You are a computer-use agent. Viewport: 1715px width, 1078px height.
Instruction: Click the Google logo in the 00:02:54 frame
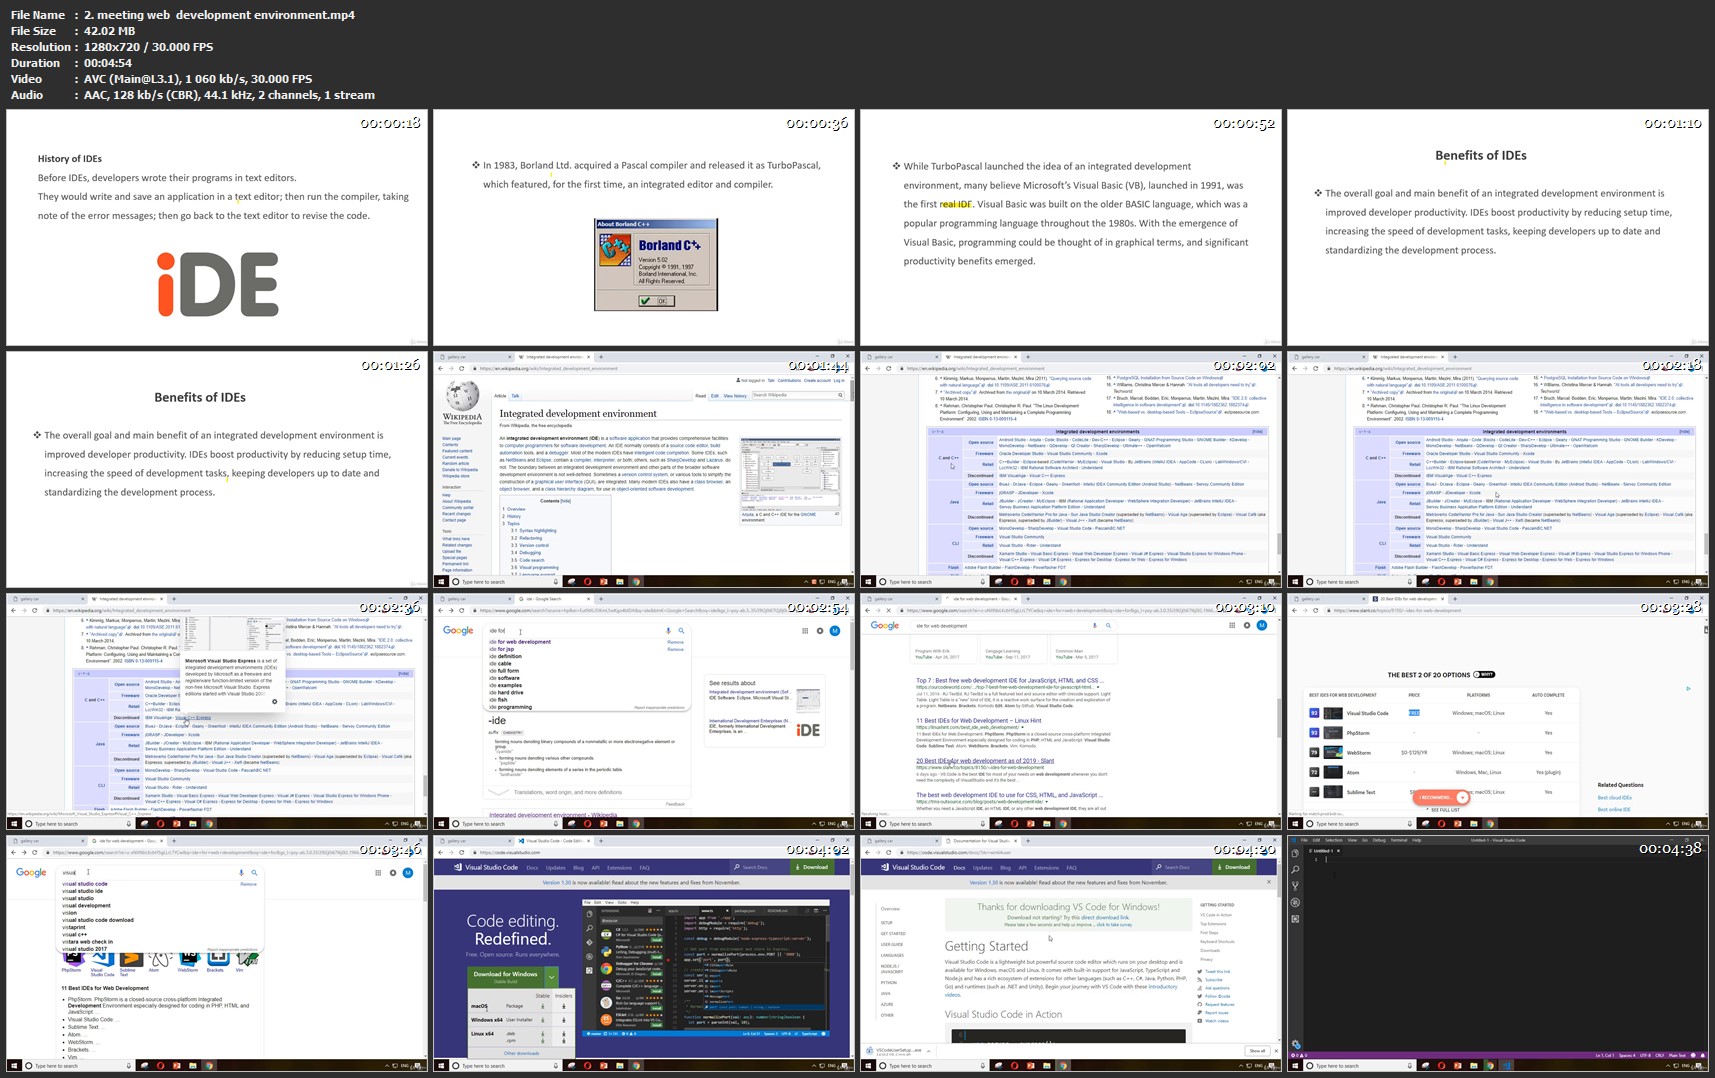point(458,630)
